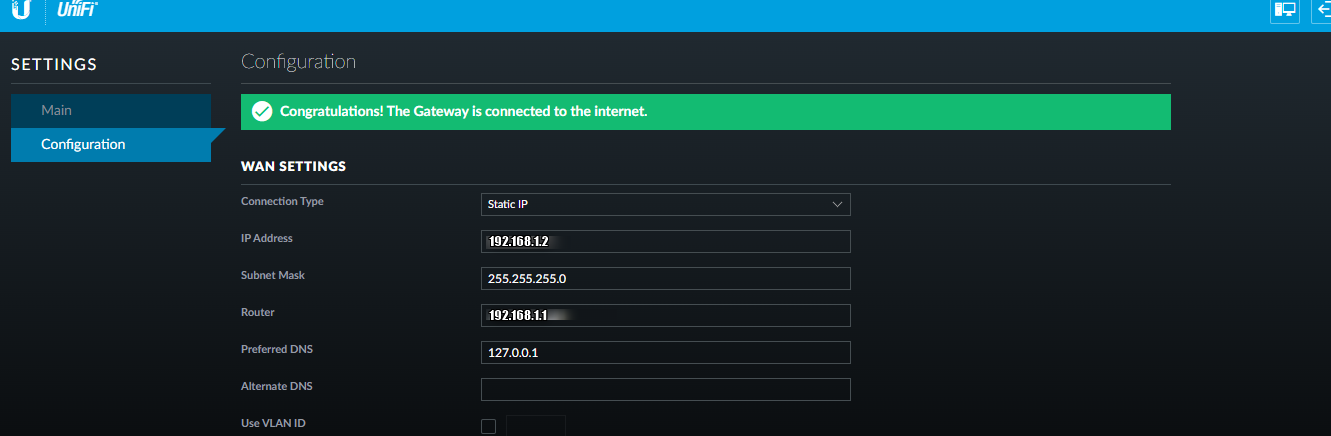Expand the Connection Type dropdown showing Static IP
1331x436 pixels.
click(665, 204)
